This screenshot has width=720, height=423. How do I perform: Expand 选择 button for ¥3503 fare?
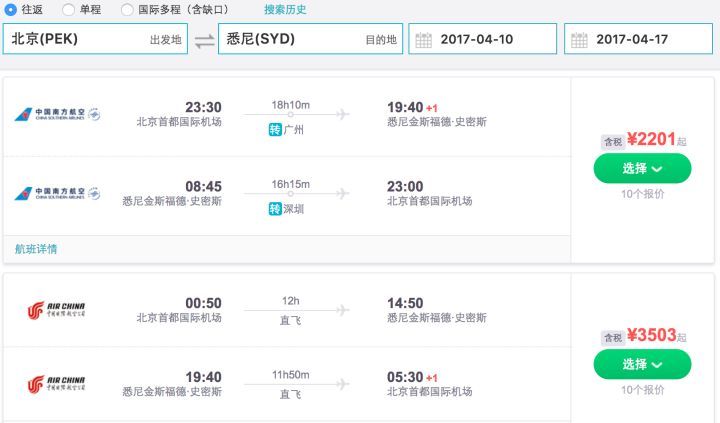(x=642, y=364)
